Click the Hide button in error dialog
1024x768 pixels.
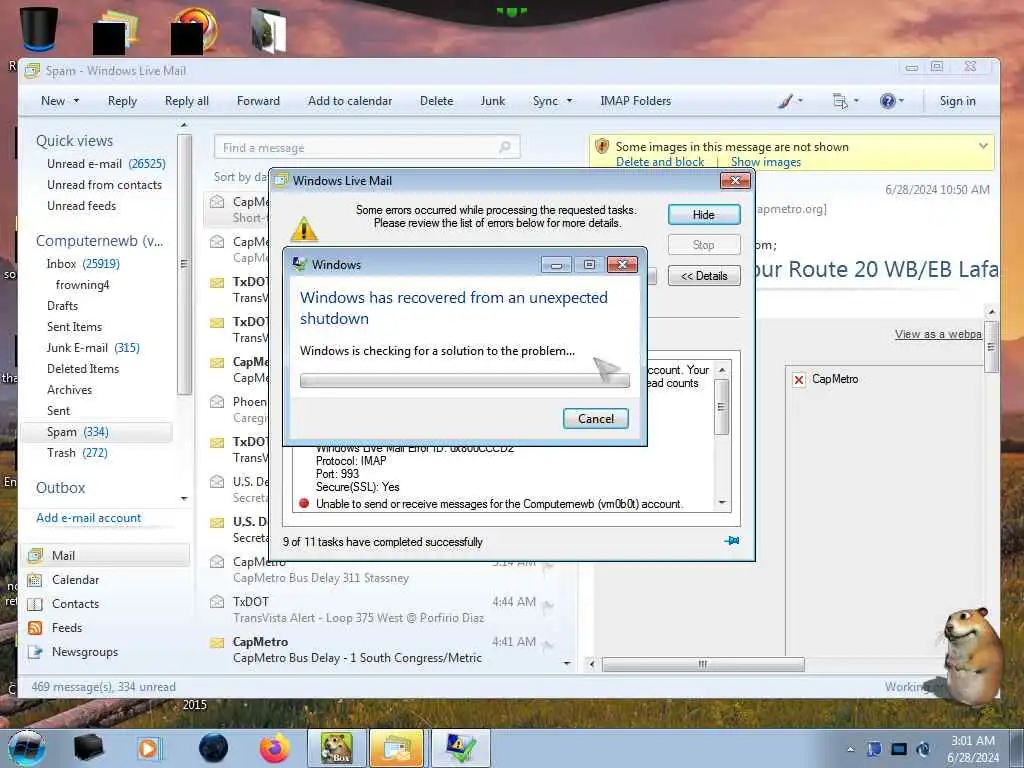click(704, 215)
